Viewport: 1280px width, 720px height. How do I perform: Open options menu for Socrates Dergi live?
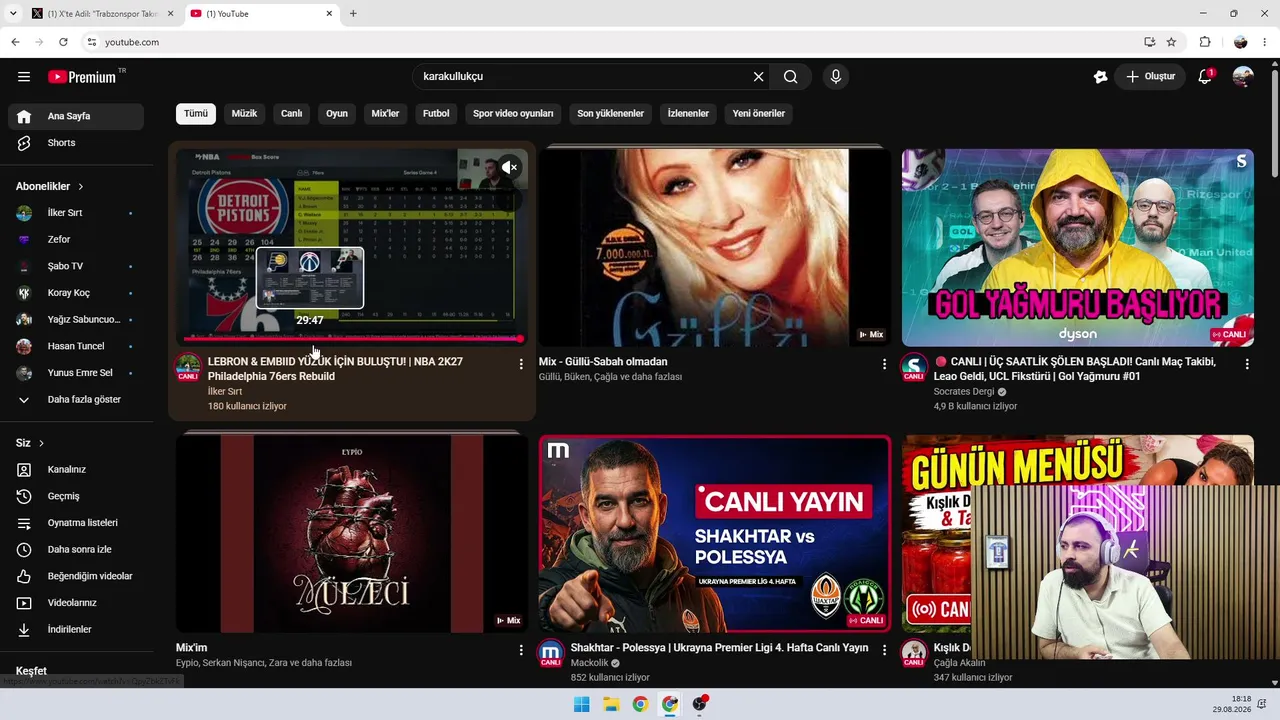pyautogui.click(x=1247, y=364)
